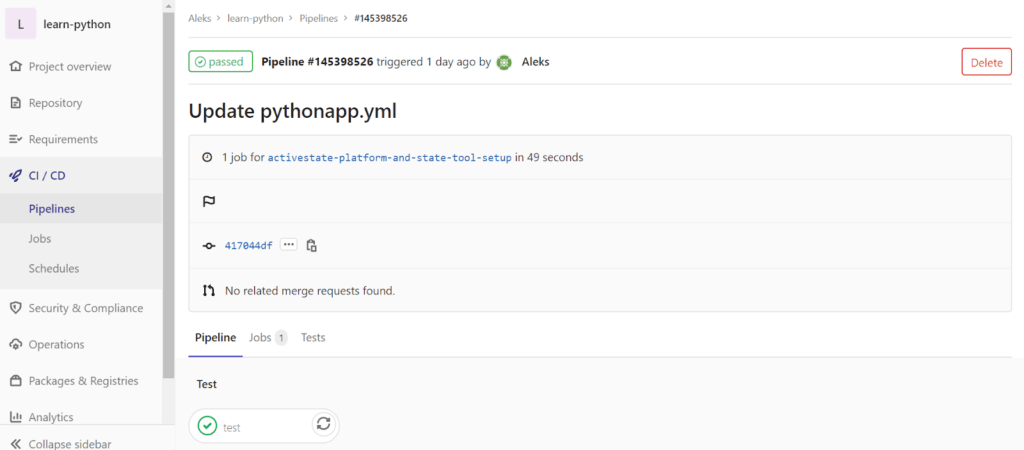This screenshot has width=1024, height=450.
Task: Click the CI / CD rocket icon
Action: click(15, 175)
